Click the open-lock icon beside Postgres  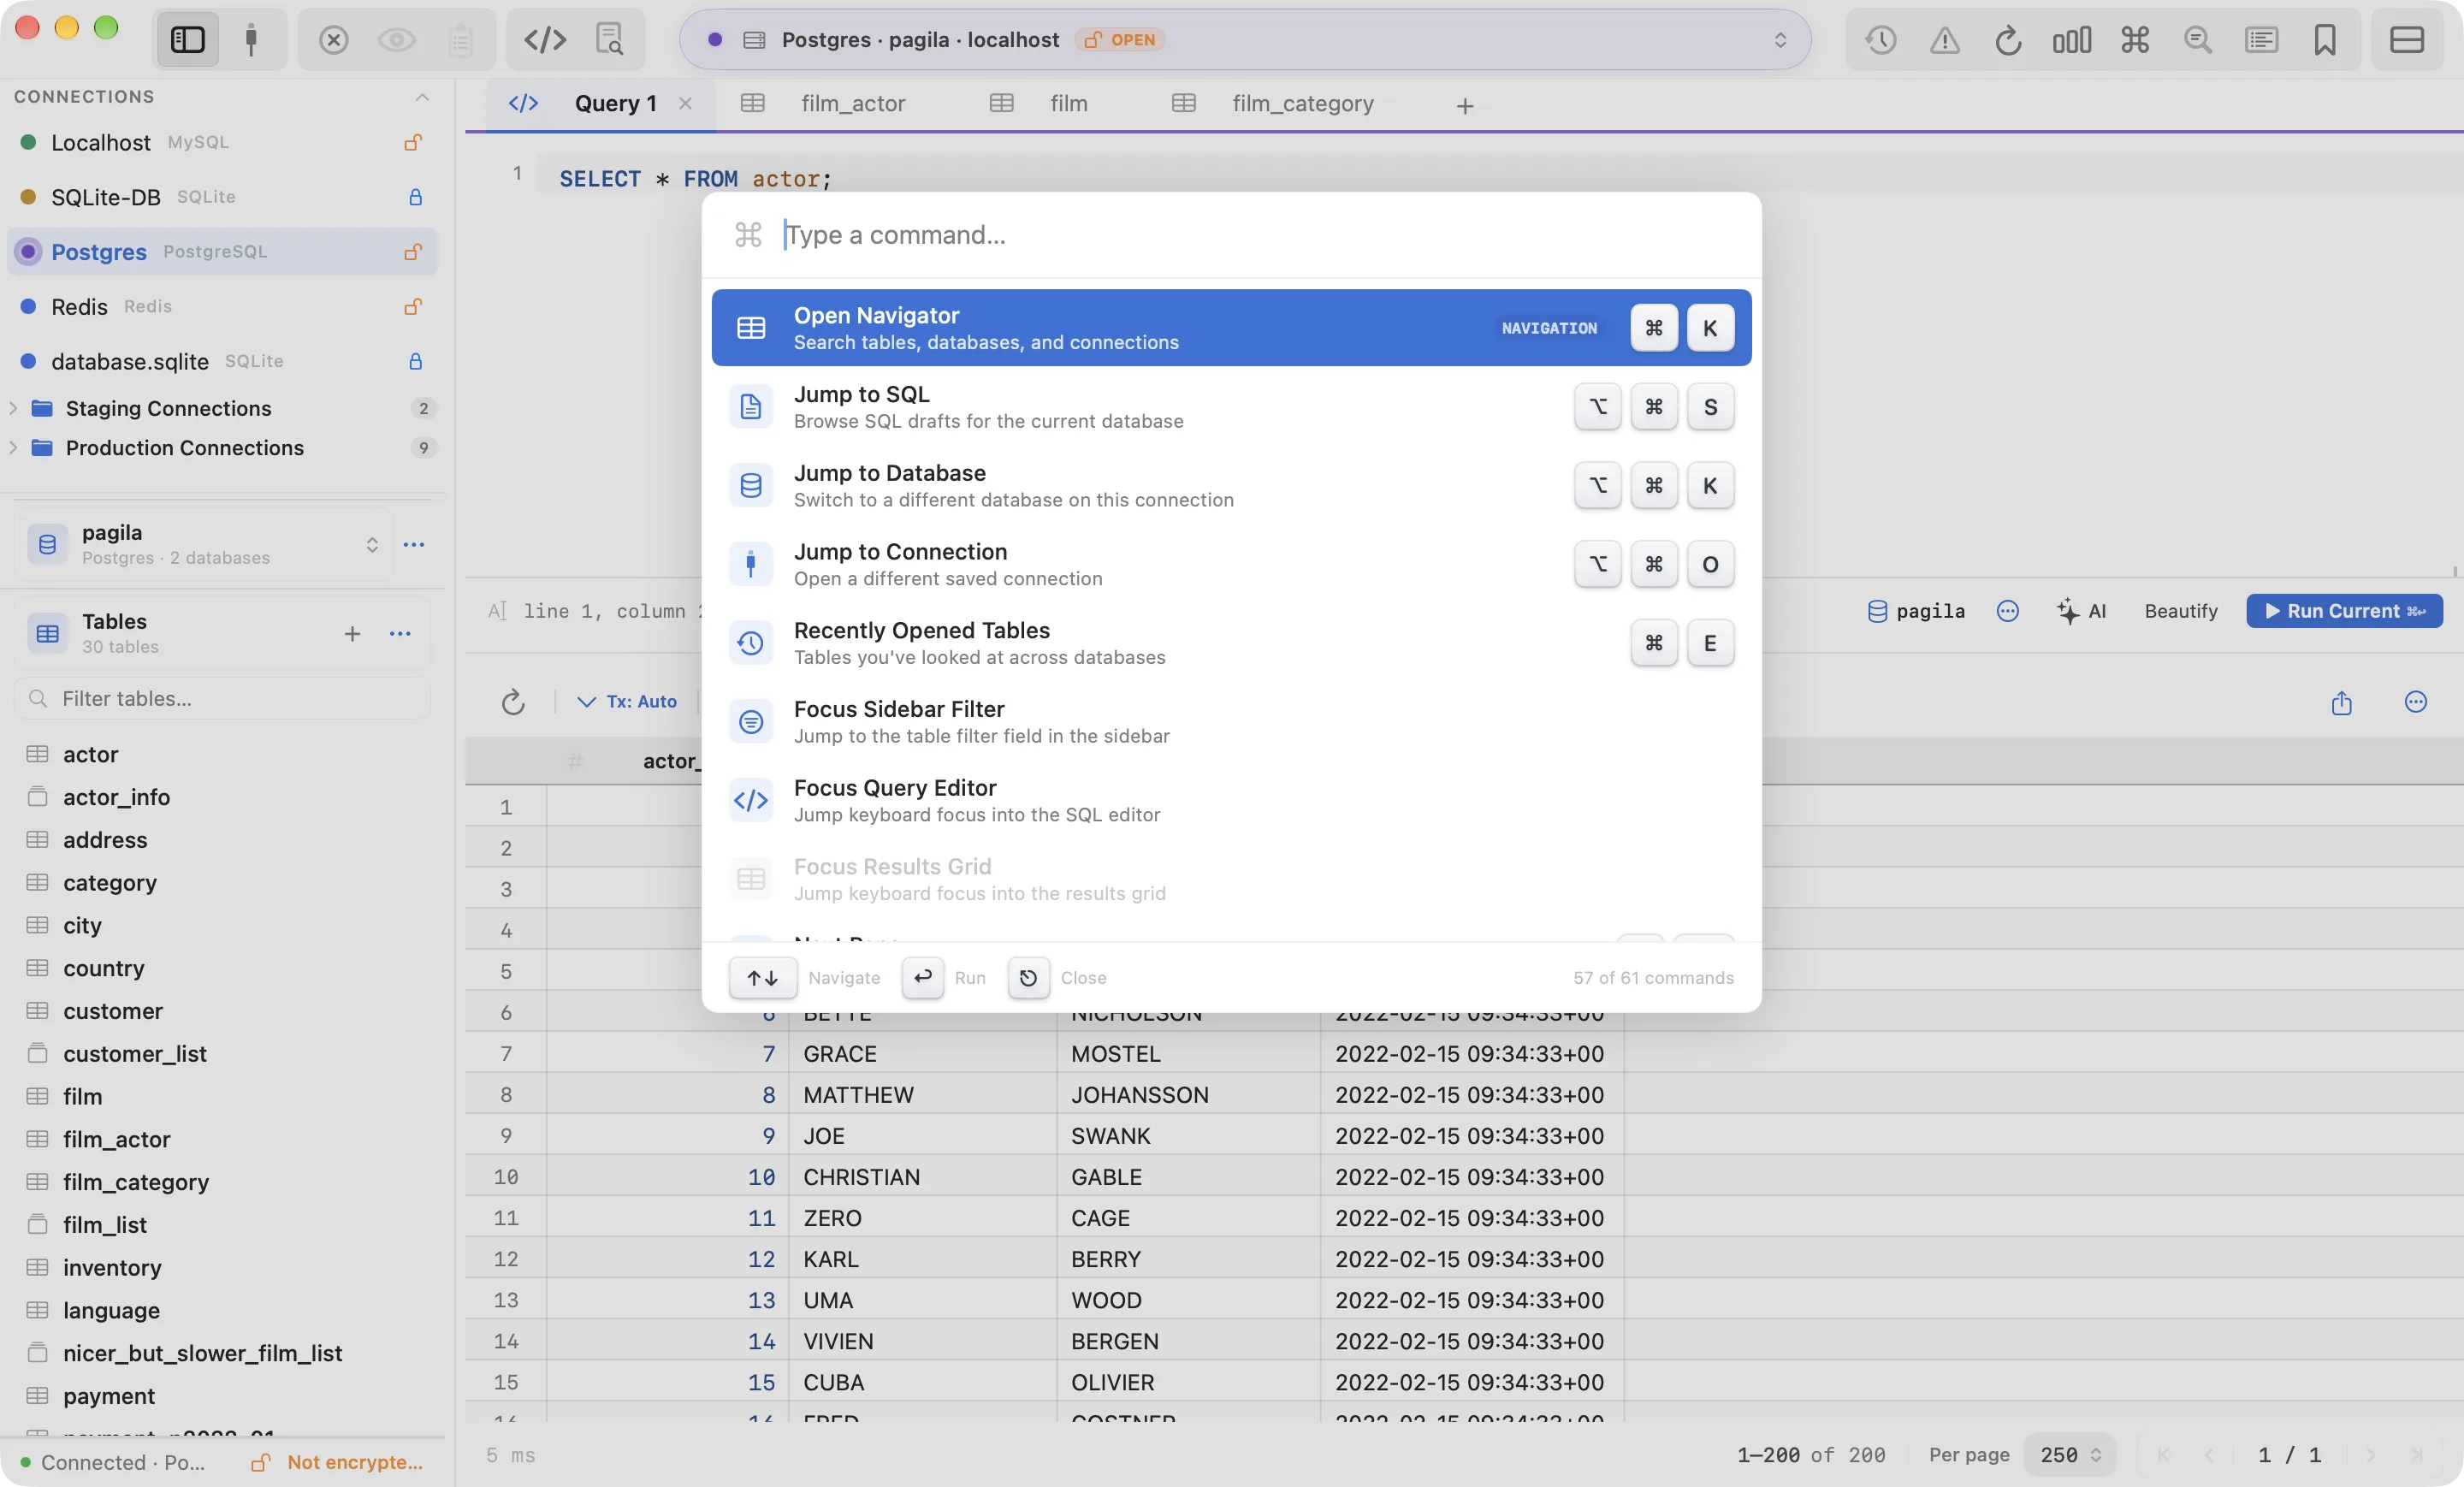(x=413, y=251)
